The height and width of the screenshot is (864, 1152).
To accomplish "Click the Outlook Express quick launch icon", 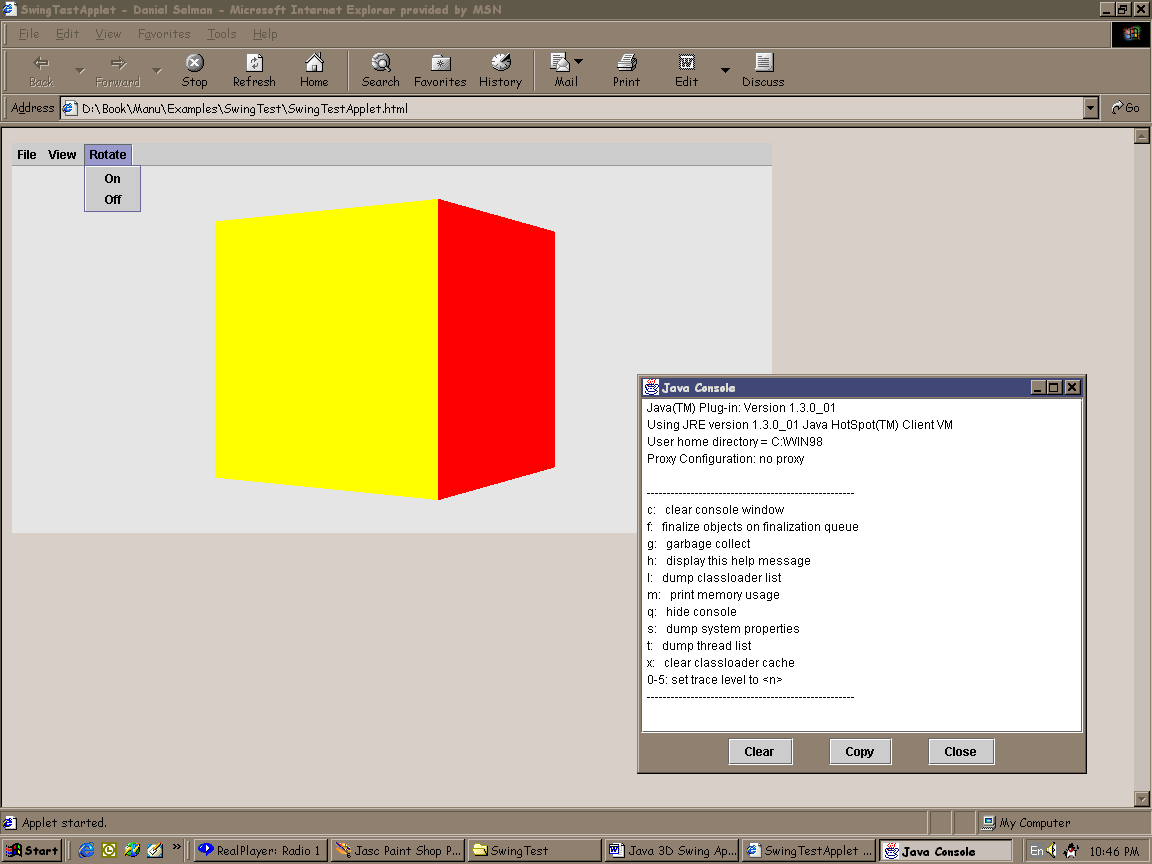I will [x=109, y=851].
